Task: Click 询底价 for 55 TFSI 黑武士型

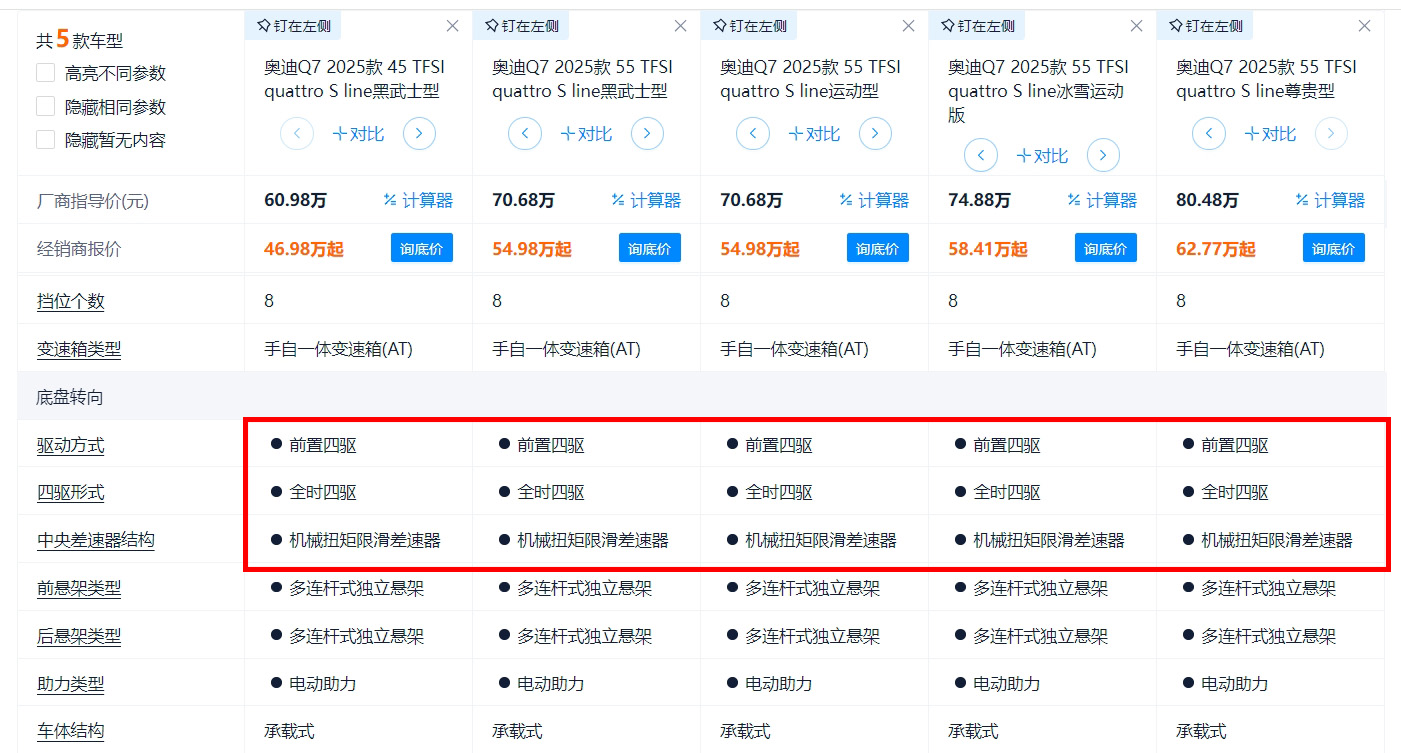Action: click(650, 248)
